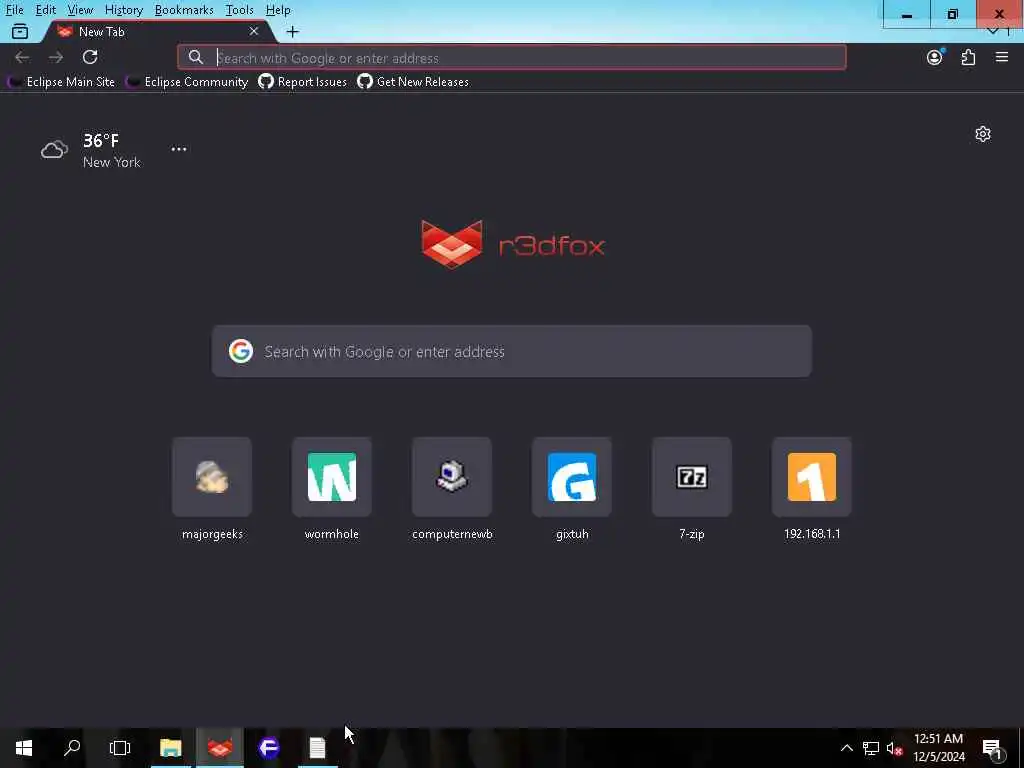Open new tab personalize gear icon
Viewport: 1024px width, 768px height.
tap(982, 134)
